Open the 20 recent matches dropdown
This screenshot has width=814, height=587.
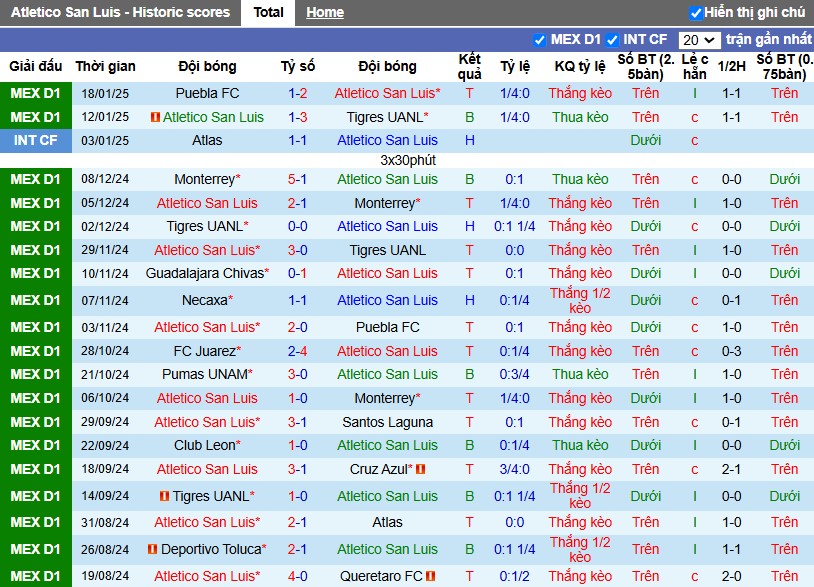(699, 40)
